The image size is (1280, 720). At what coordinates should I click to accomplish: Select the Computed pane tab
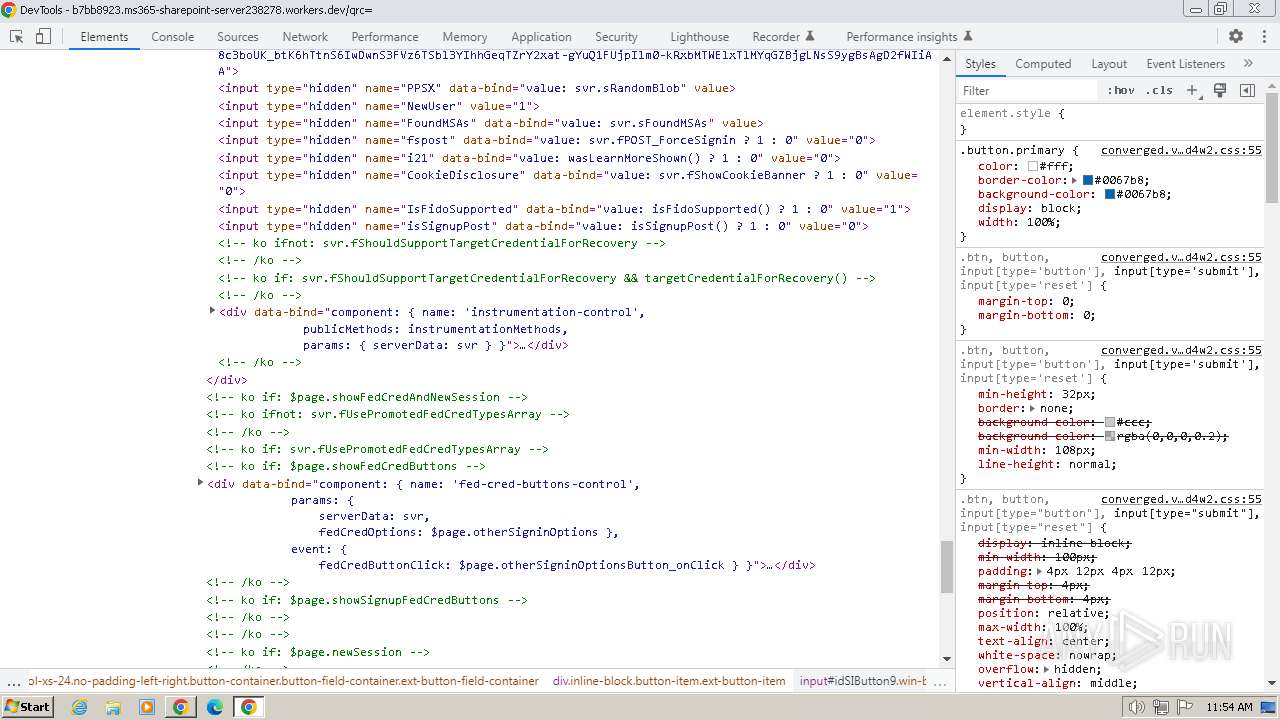(x=1043, y=63)
